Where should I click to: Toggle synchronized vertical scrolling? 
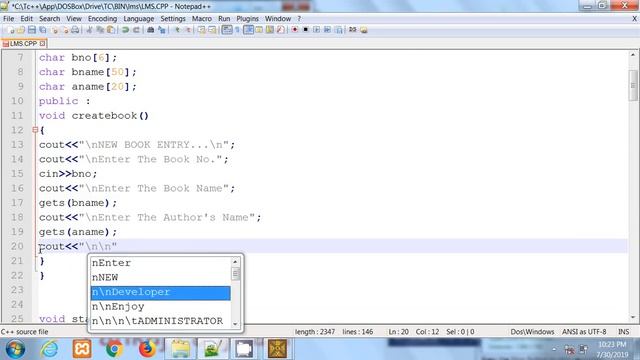202,30
